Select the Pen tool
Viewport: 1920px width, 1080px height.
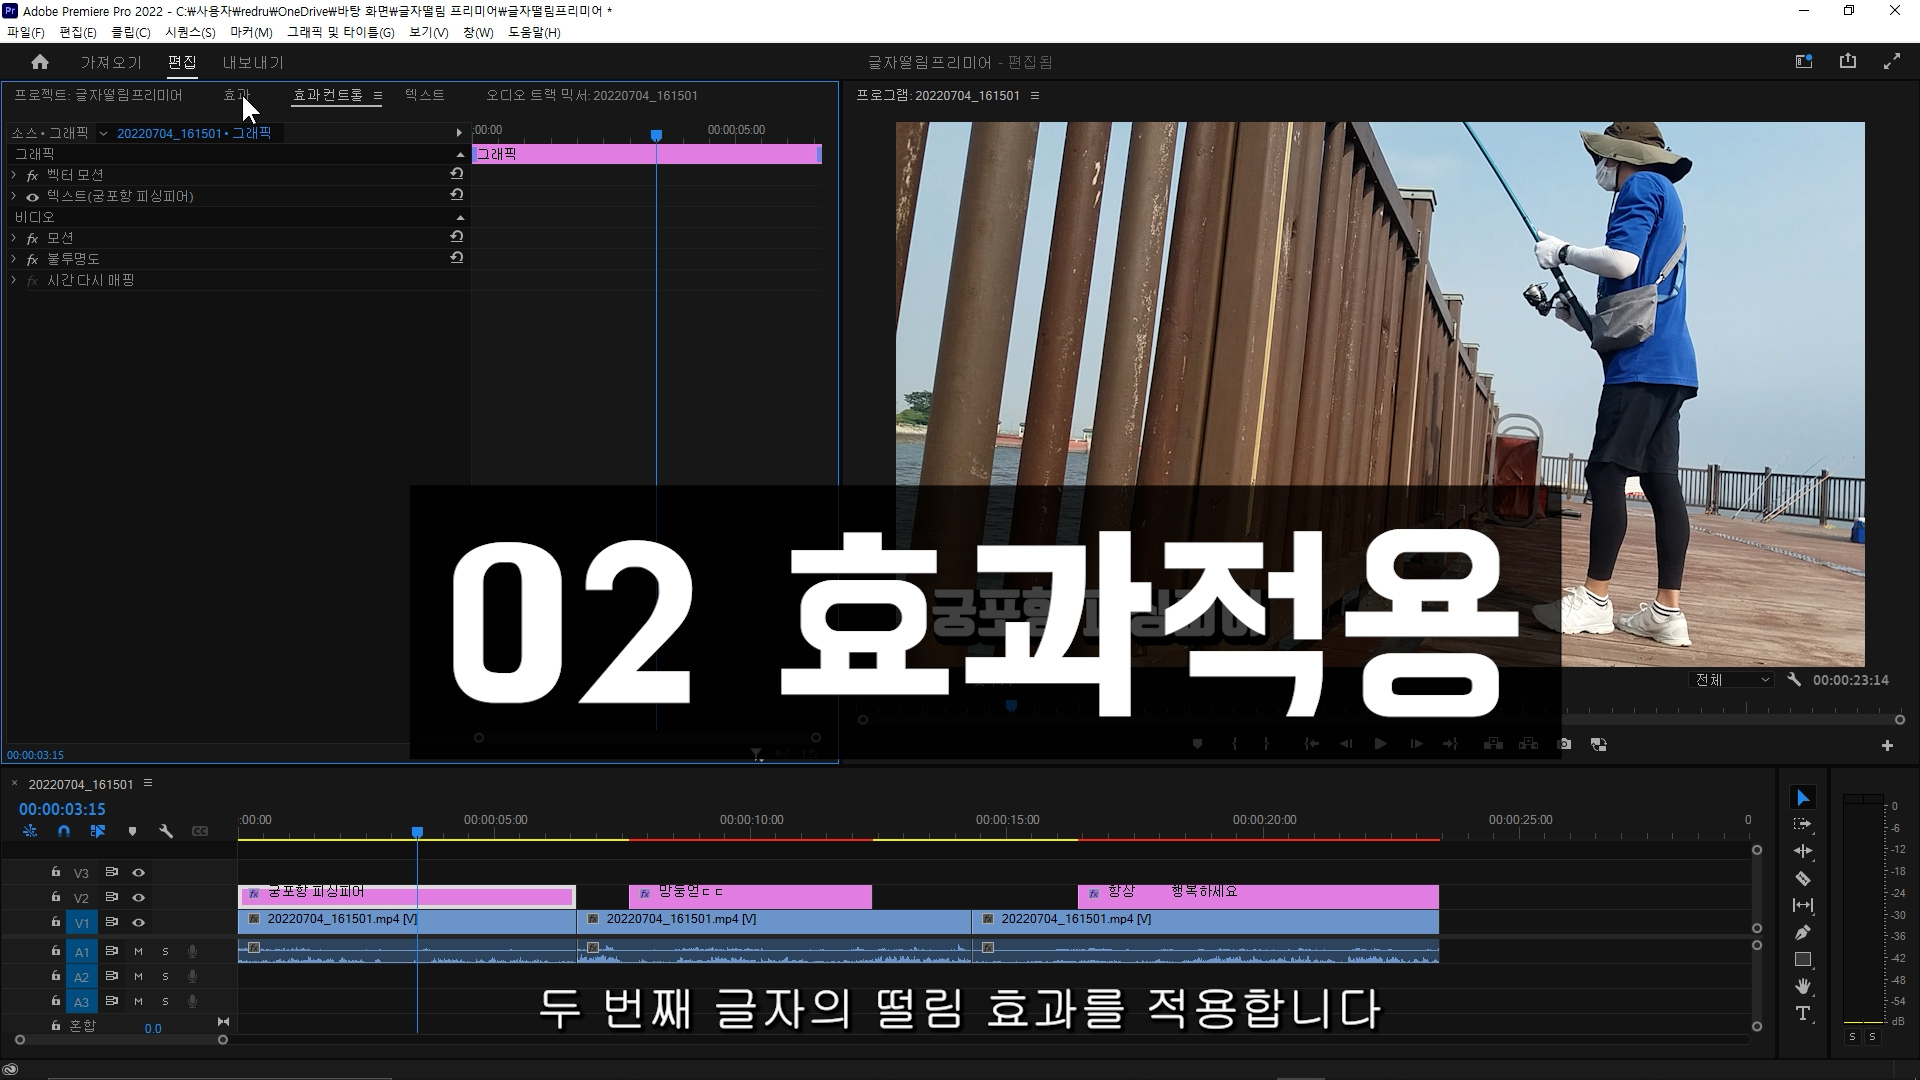pyautogui.click(x=1802, y=932)
